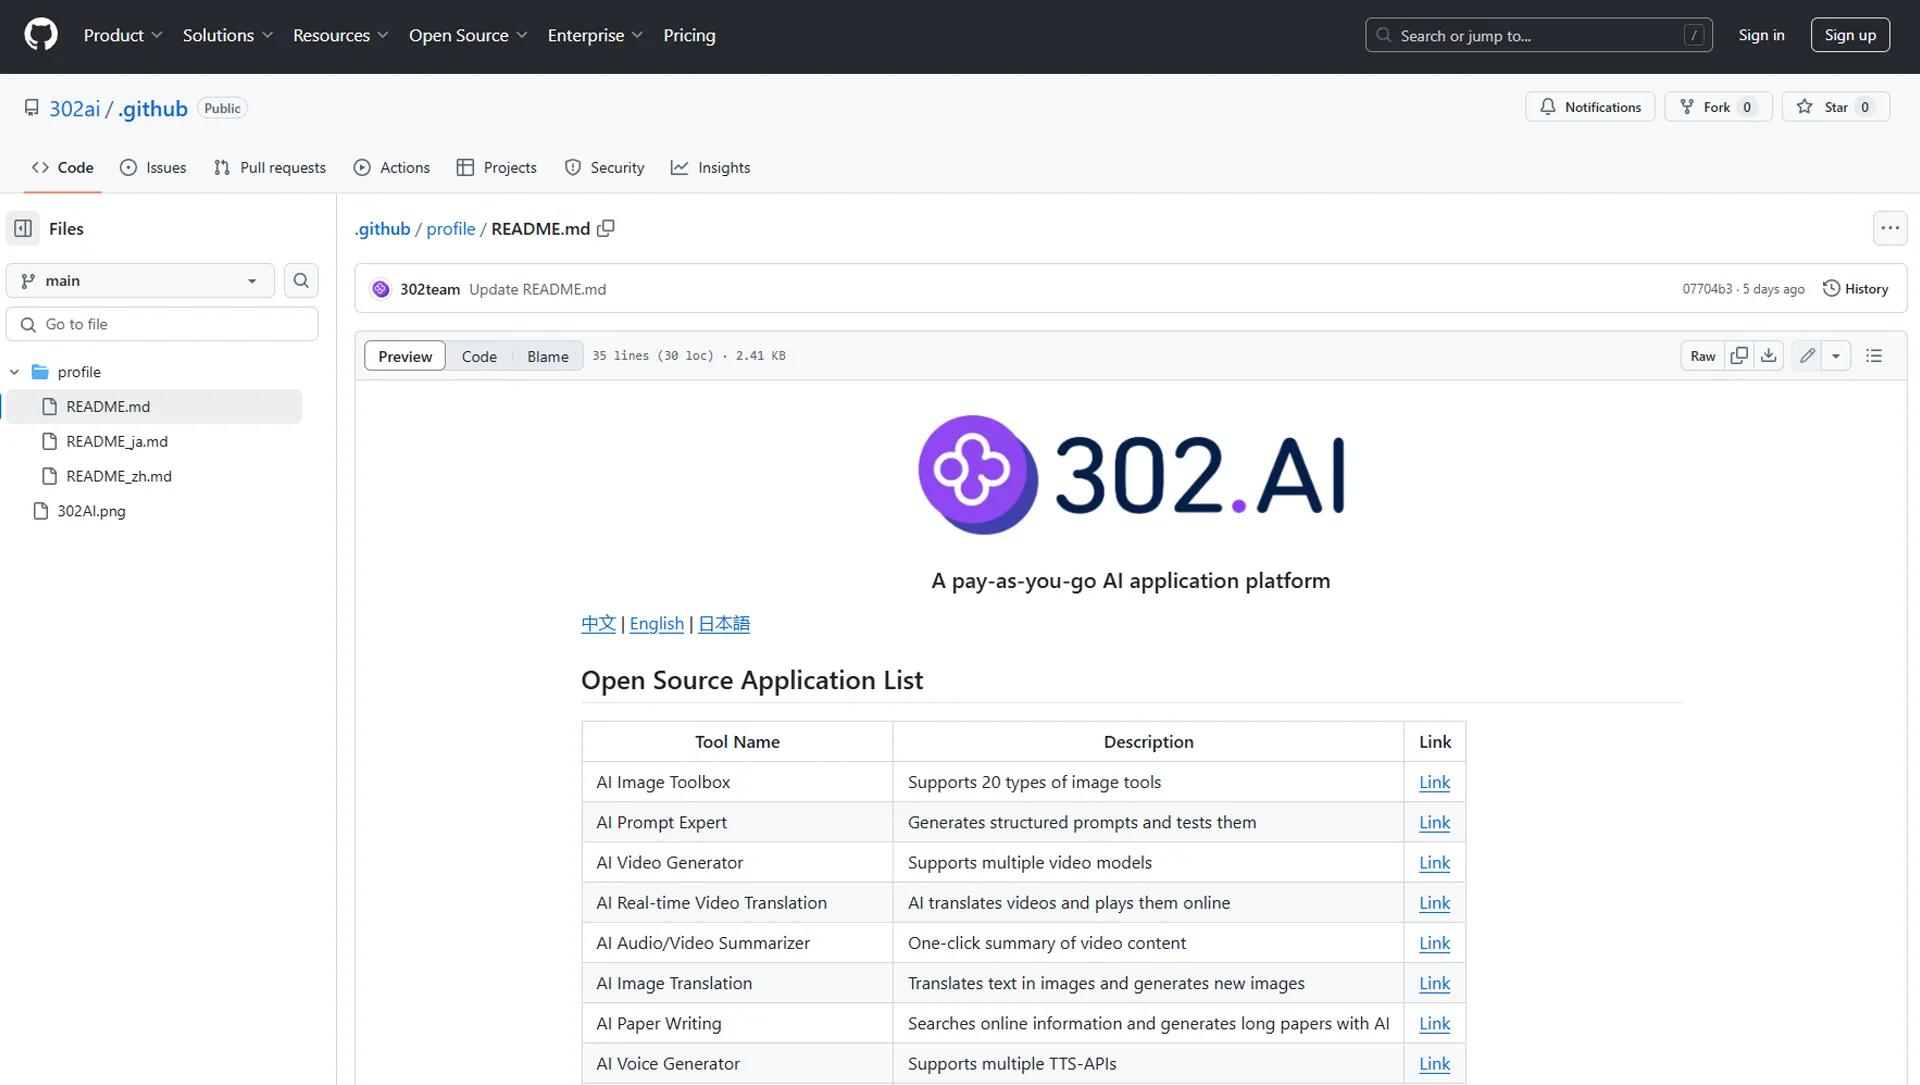Image resolution: width=1920 pixels, height=1085 pixels.
Task: Click the 302.AI logo image
Action: [x=1131, y=475]
